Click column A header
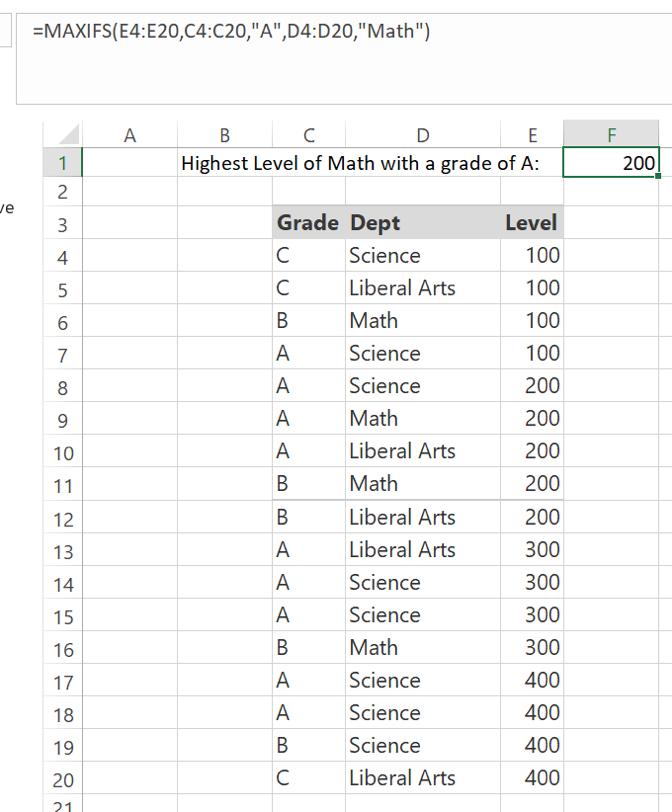This screenshot has height=812, width=672. click(128, 134)
